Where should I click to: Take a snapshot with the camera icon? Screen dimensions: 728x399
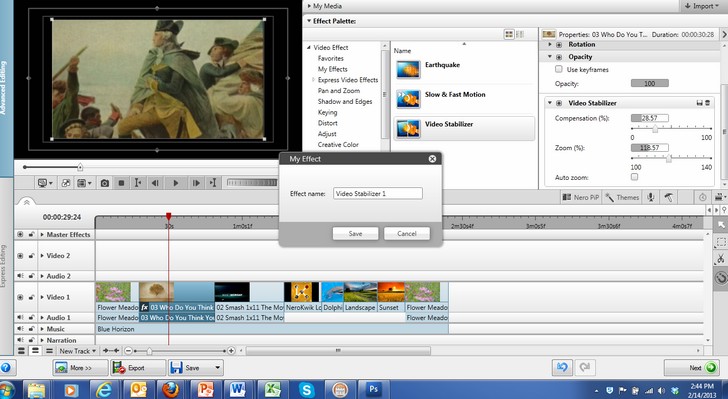click(x=105, y=183)
